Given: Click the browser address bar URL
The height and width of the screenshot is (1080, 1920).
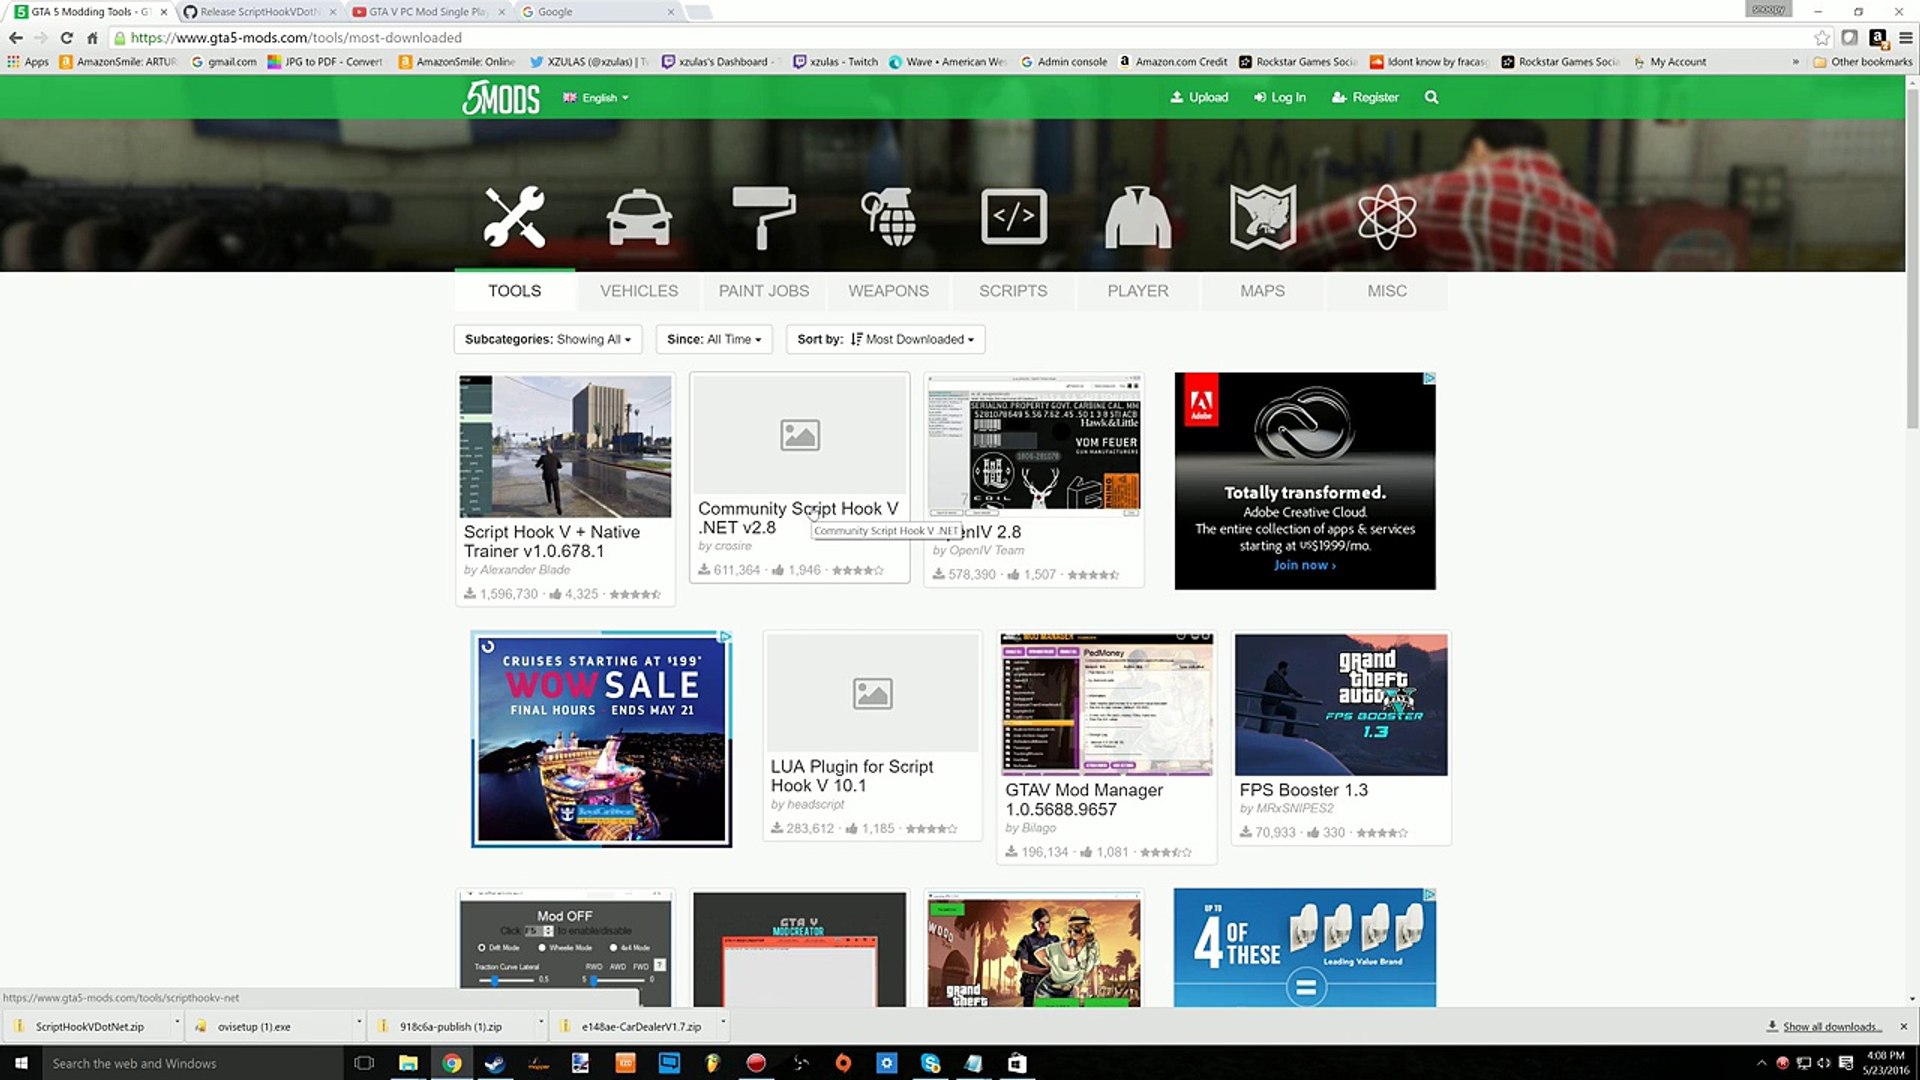Looking at the screenshot, I should point(296,38).
